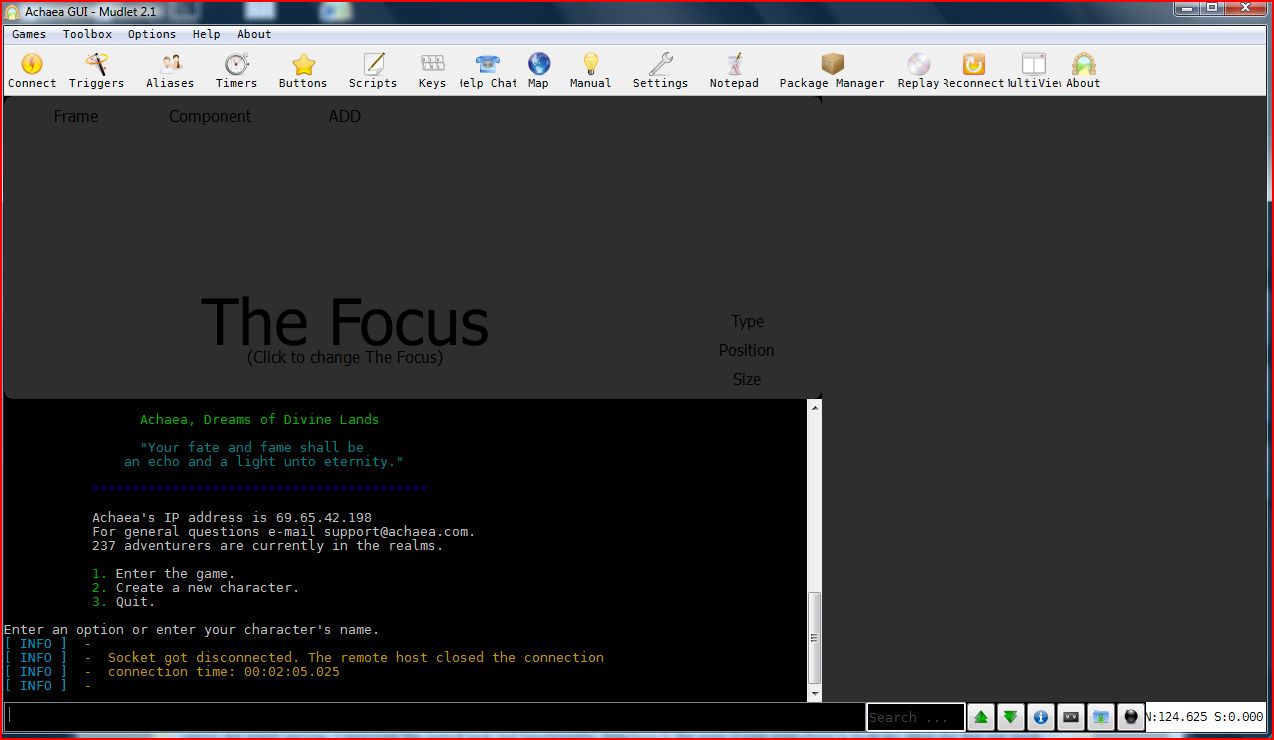Viewport: 1274px width, 740px height.
Task: Click the 'Enter the game.' menu line
Action: (175, 573)
